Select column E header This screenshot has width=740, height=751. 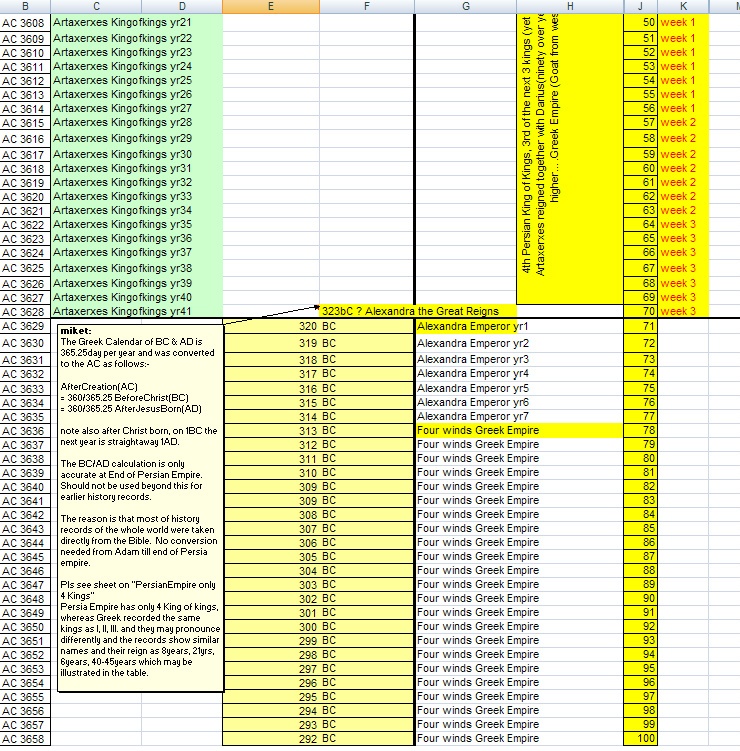click(271, 6)
